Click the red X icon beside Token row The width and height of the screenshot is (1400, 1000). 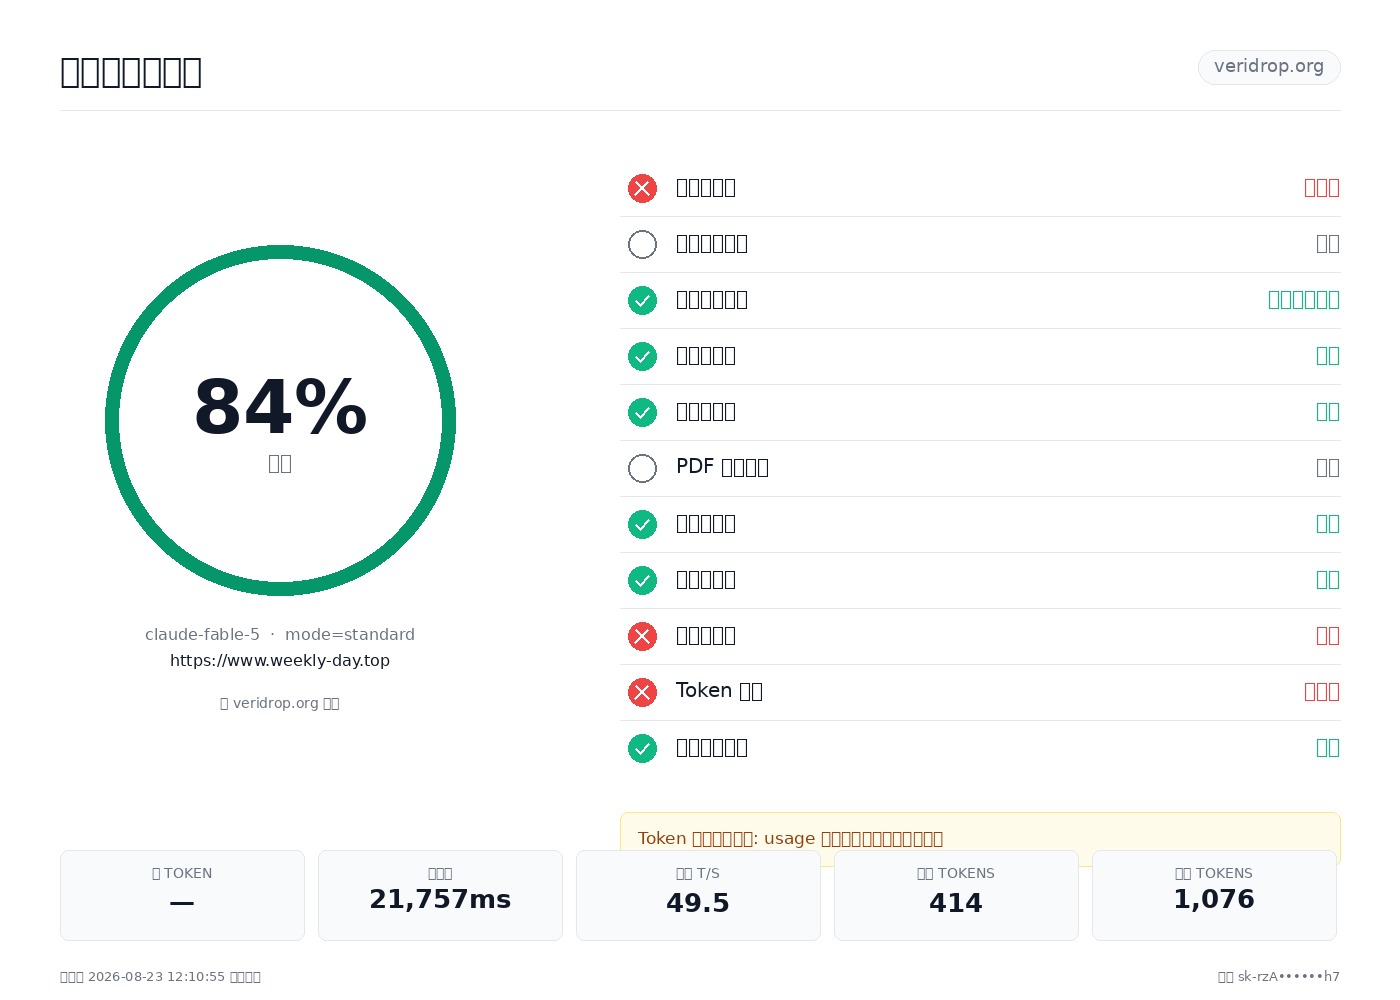pos(642,692)
